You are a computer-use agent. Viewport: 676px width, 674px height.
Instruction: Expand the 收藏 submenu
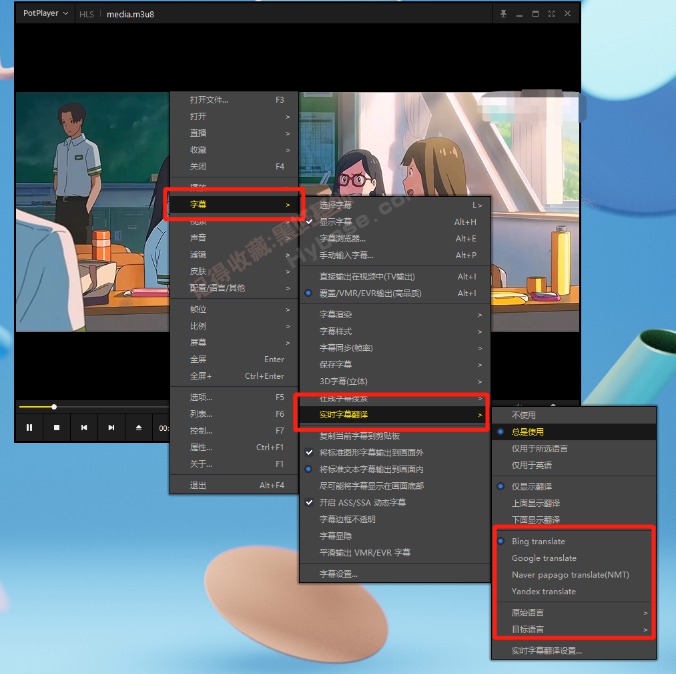coord(234,150)
